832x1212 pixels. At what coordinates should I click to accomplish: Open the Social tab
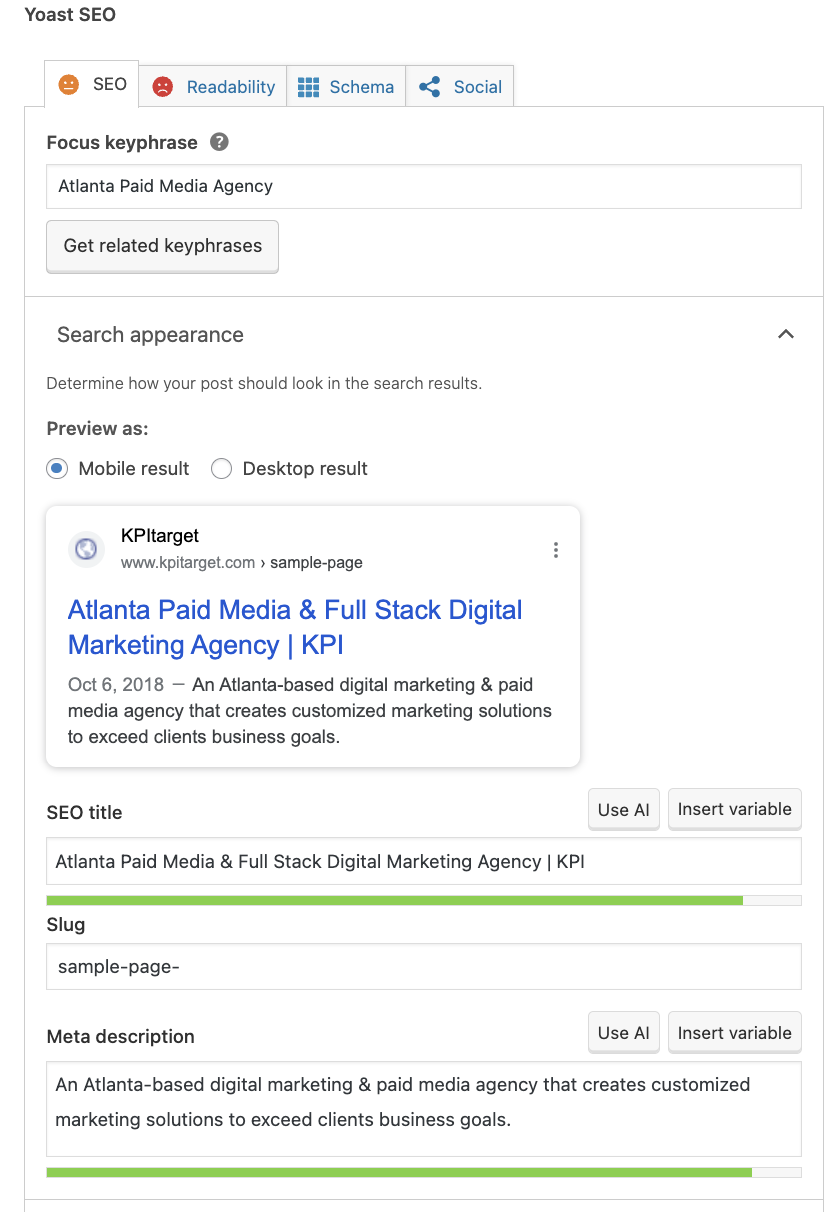[460, 87]
